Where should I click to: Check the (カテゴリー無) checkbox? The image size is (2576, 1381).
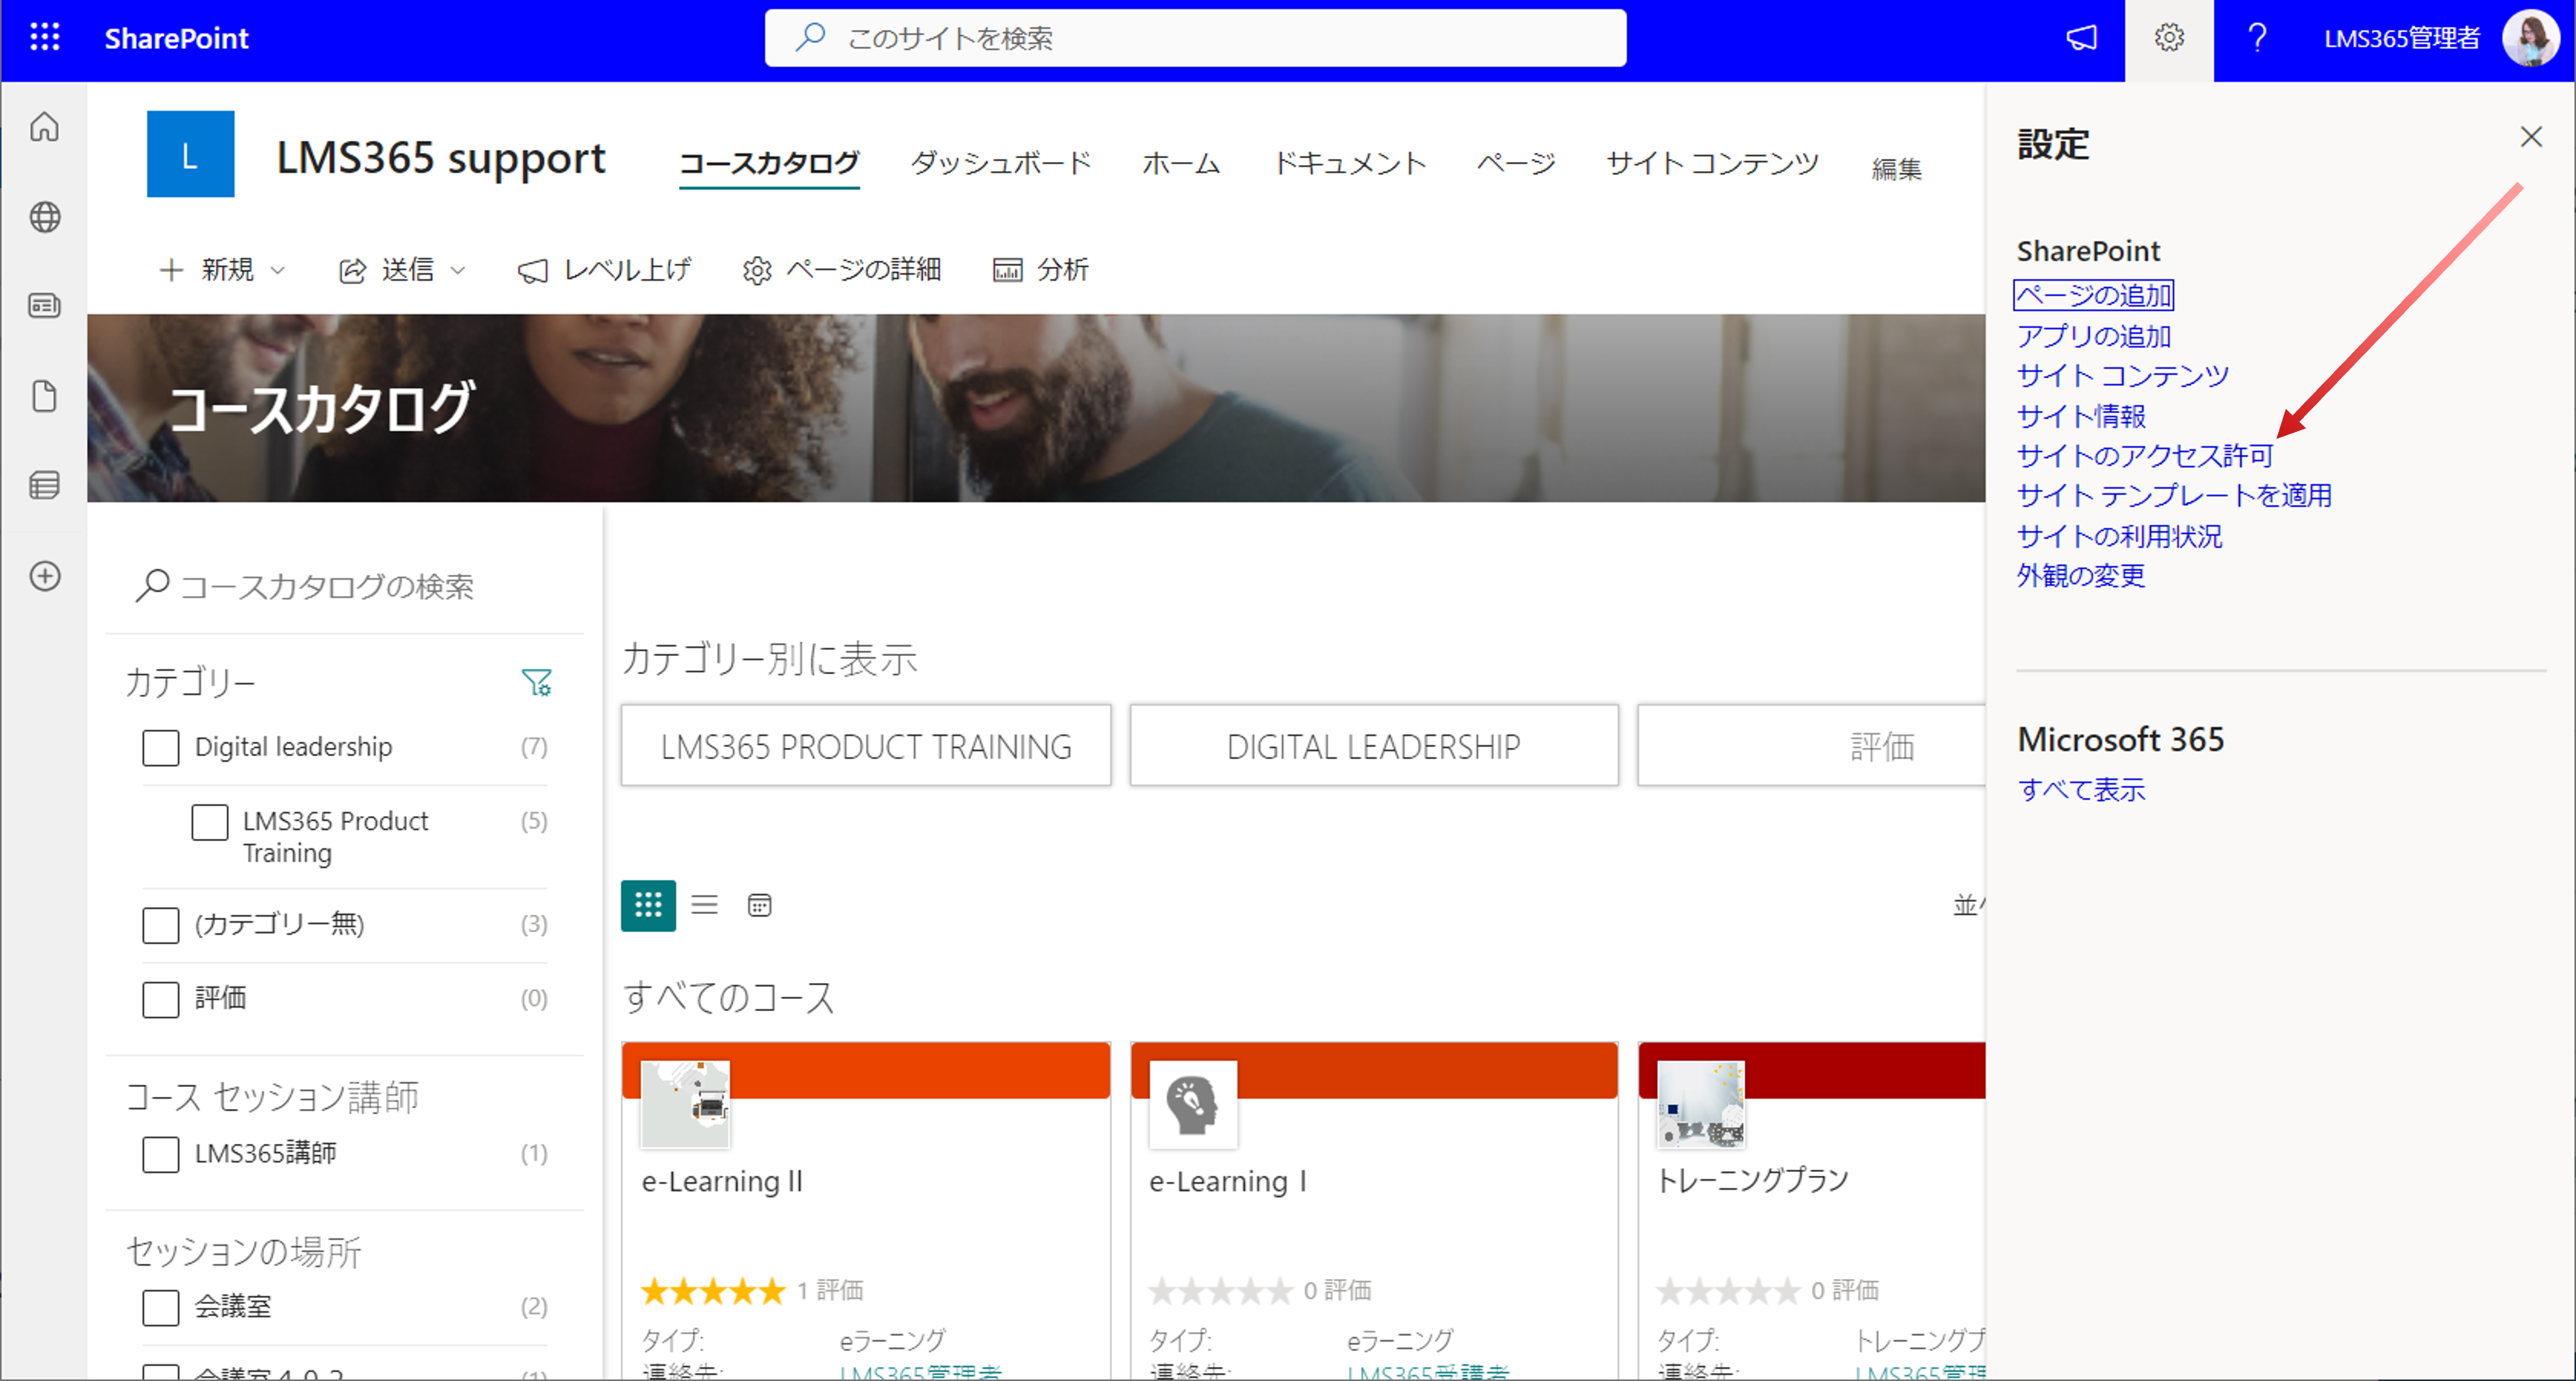pyautogui.click(x=161, y=925)
